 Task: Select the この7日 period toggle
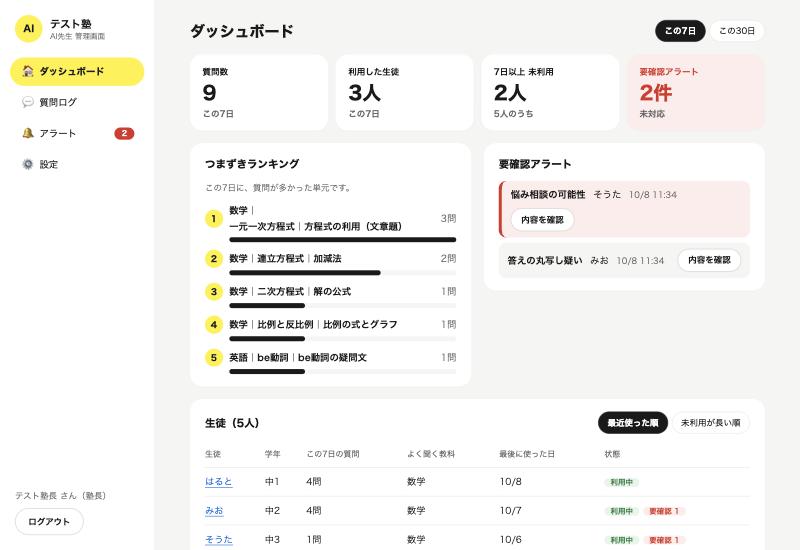(x=680, y=31)
